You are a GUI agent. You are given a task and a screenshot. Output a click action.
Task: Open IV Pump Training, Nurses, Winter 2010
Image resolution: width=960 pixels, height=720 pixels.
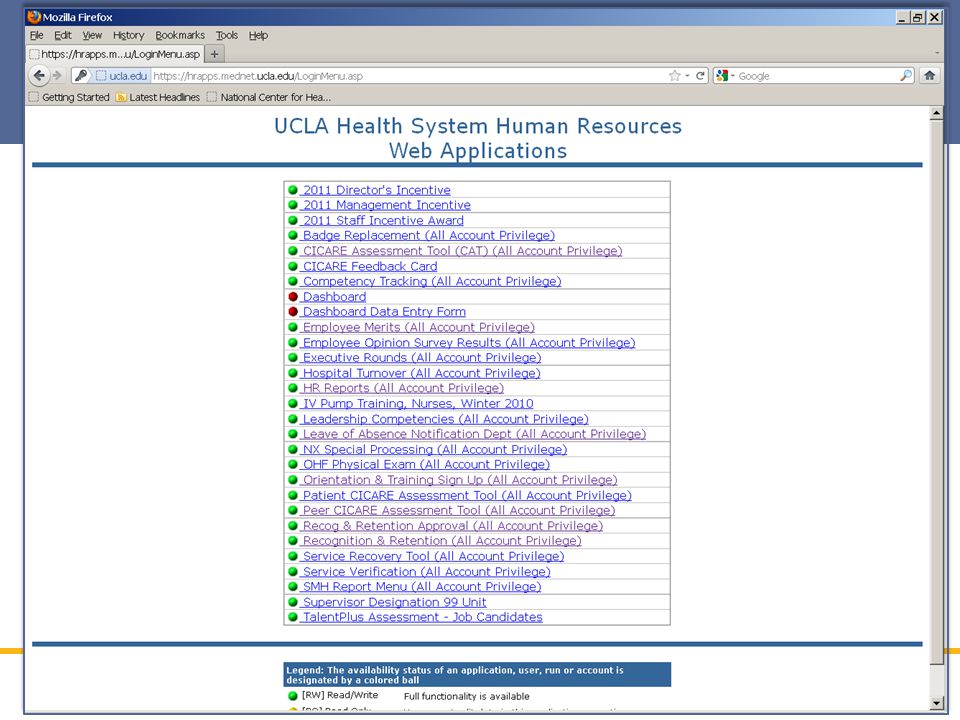pos(418,403)
